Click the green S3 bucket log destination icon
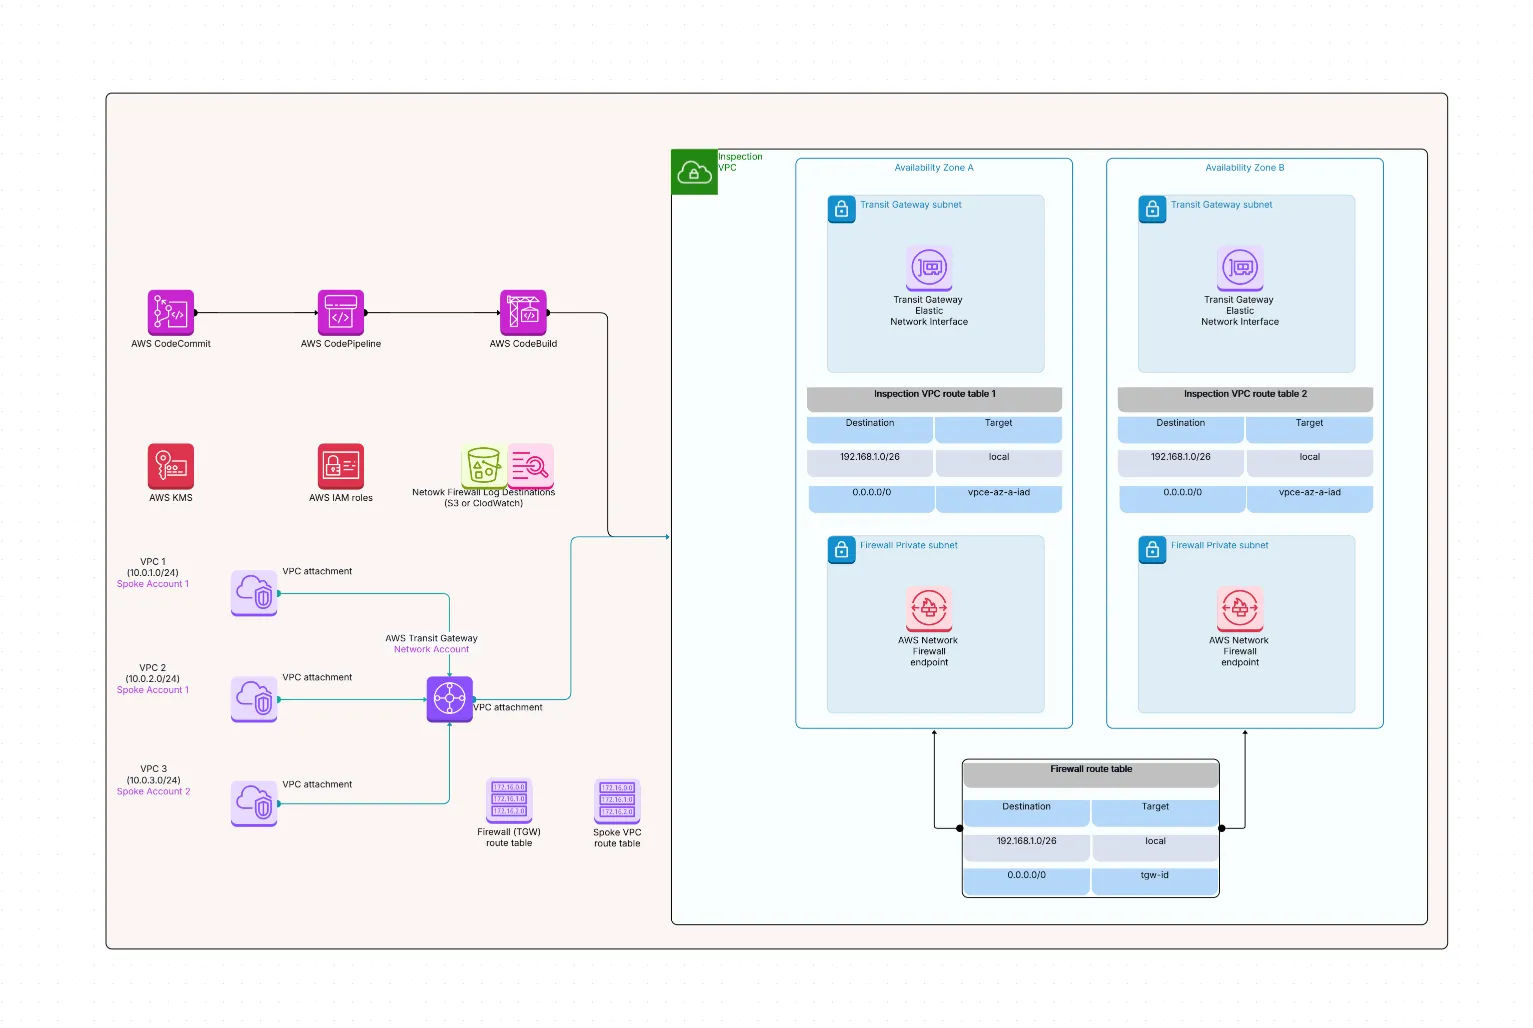1533x1028 pixels. tap(484, 466)
